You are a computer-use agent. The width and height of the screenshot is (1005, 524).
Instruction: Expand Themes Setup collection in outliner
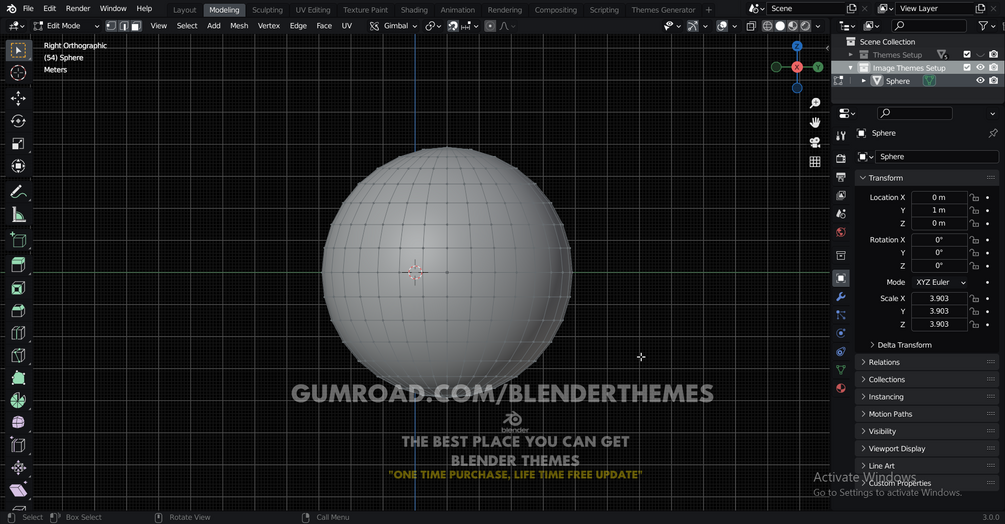tap(851, 54)
